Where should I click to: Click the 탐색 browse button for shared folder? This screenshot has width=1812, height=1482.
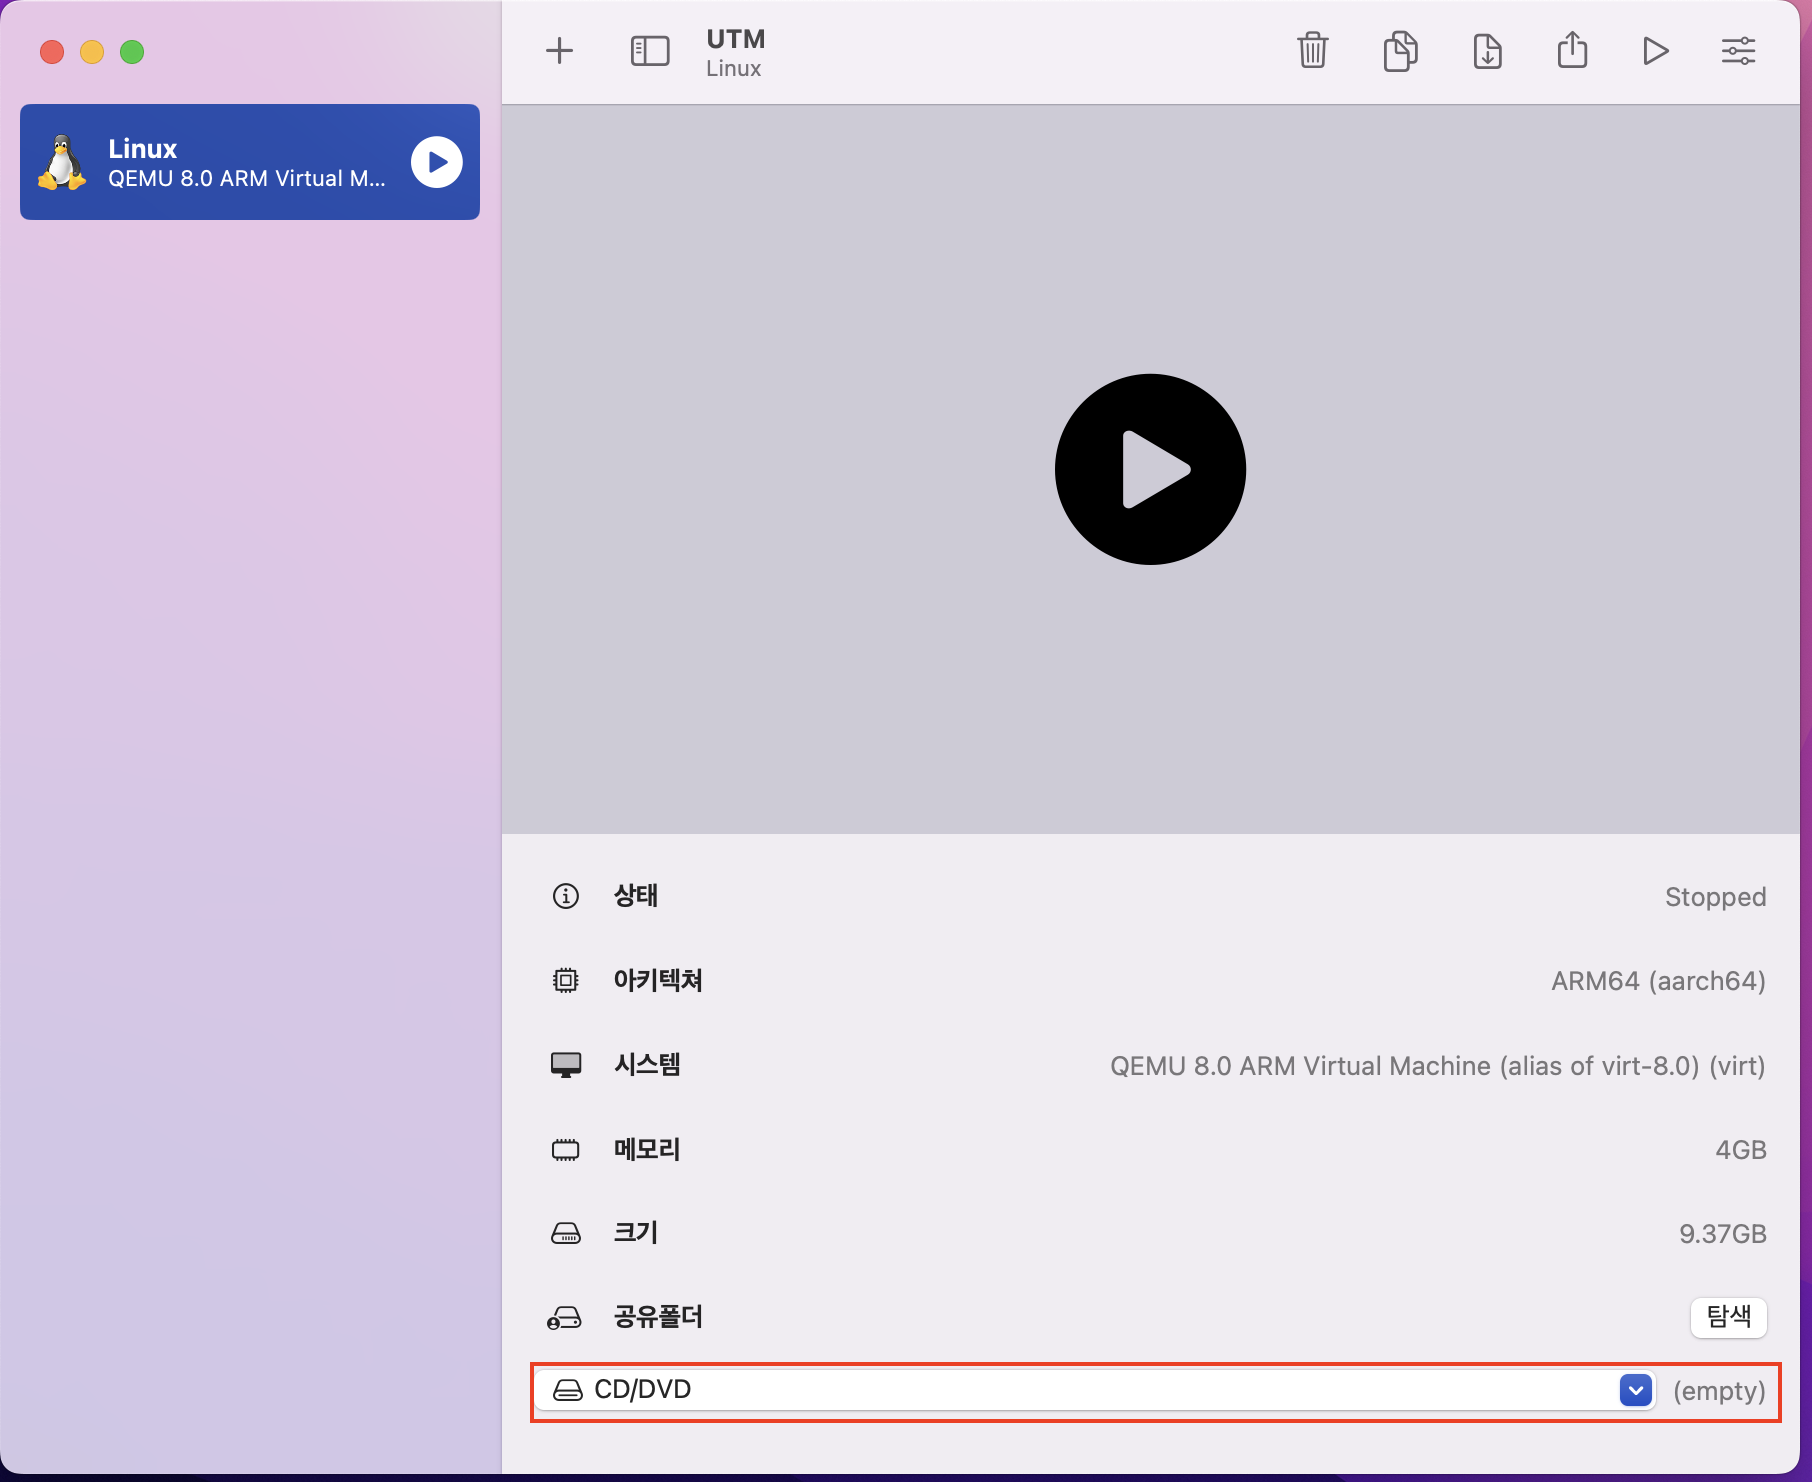click(x=1729, y=1317)
